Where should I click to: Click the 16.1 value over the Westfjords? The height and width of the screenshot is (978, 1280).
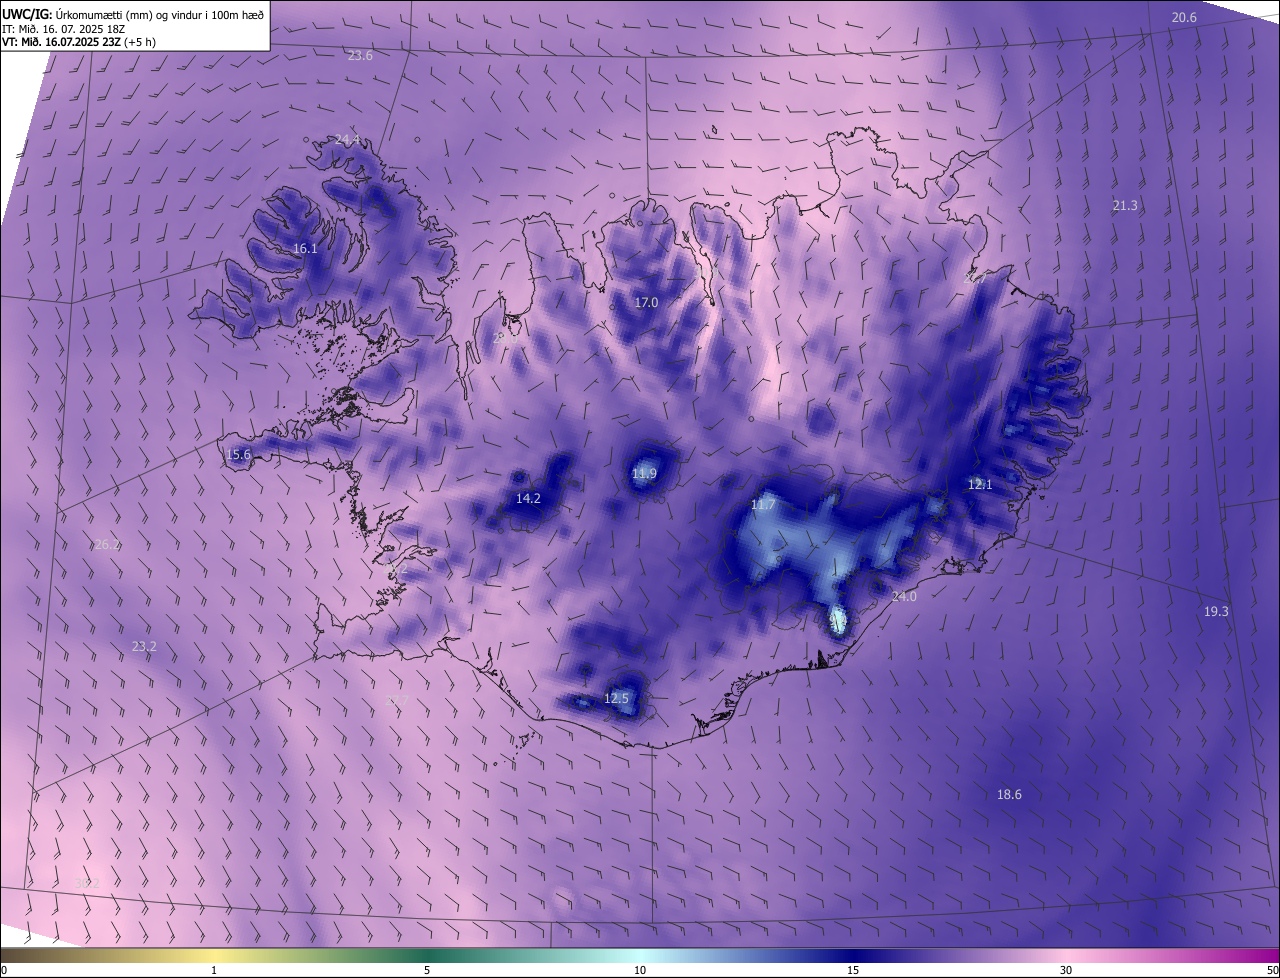(305, 248)
